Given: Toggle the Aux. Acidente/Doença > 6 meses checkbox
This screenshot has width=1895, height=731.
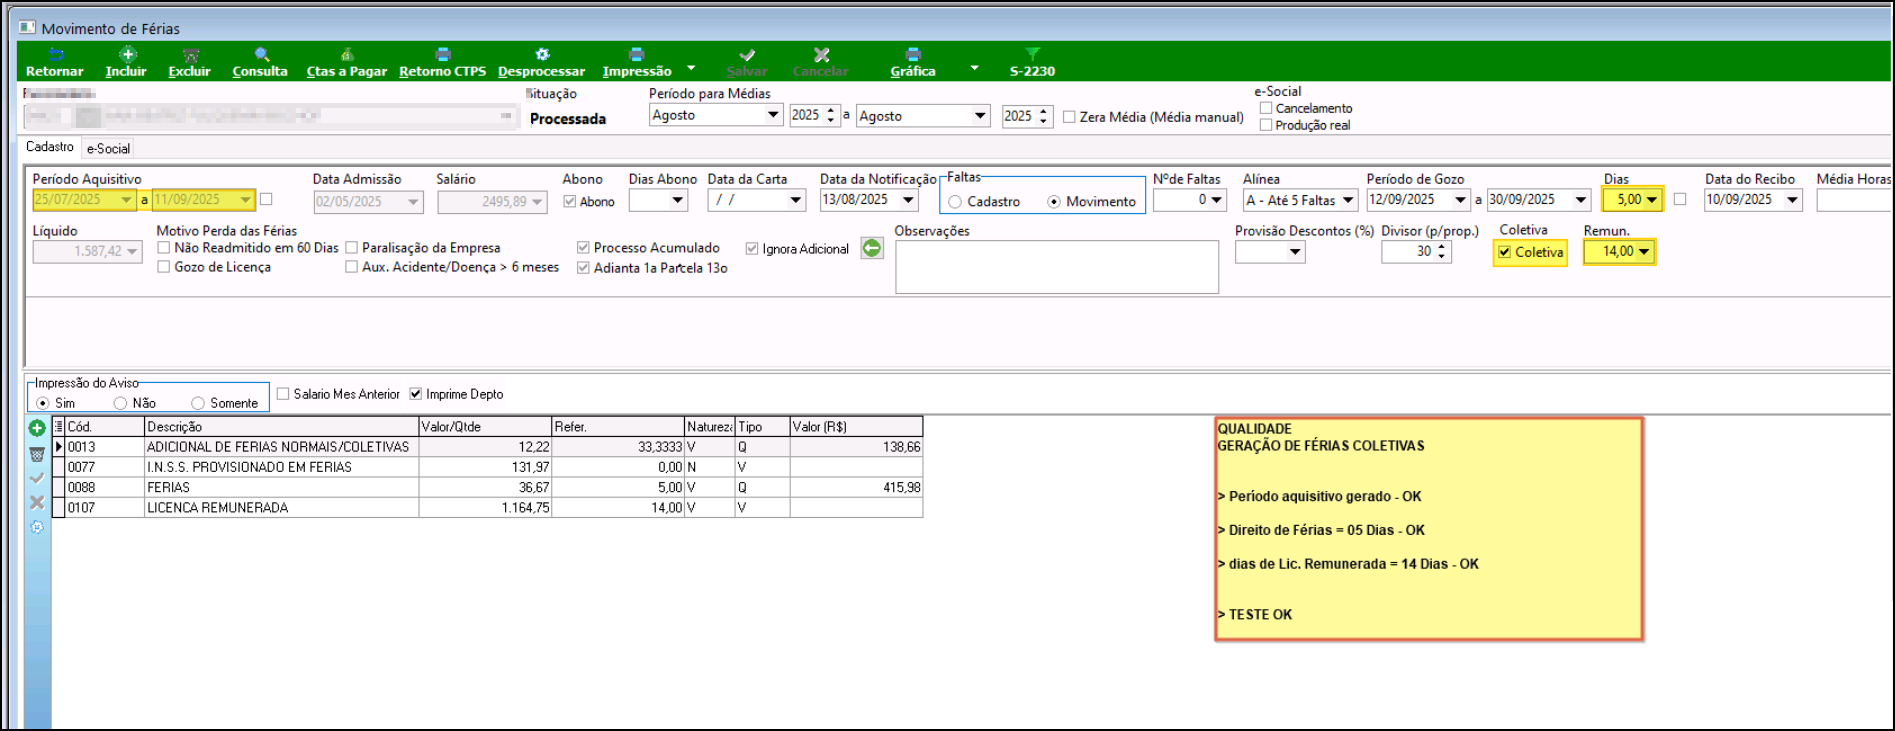Looking at the screenshot, I should (x=351, y=267).
